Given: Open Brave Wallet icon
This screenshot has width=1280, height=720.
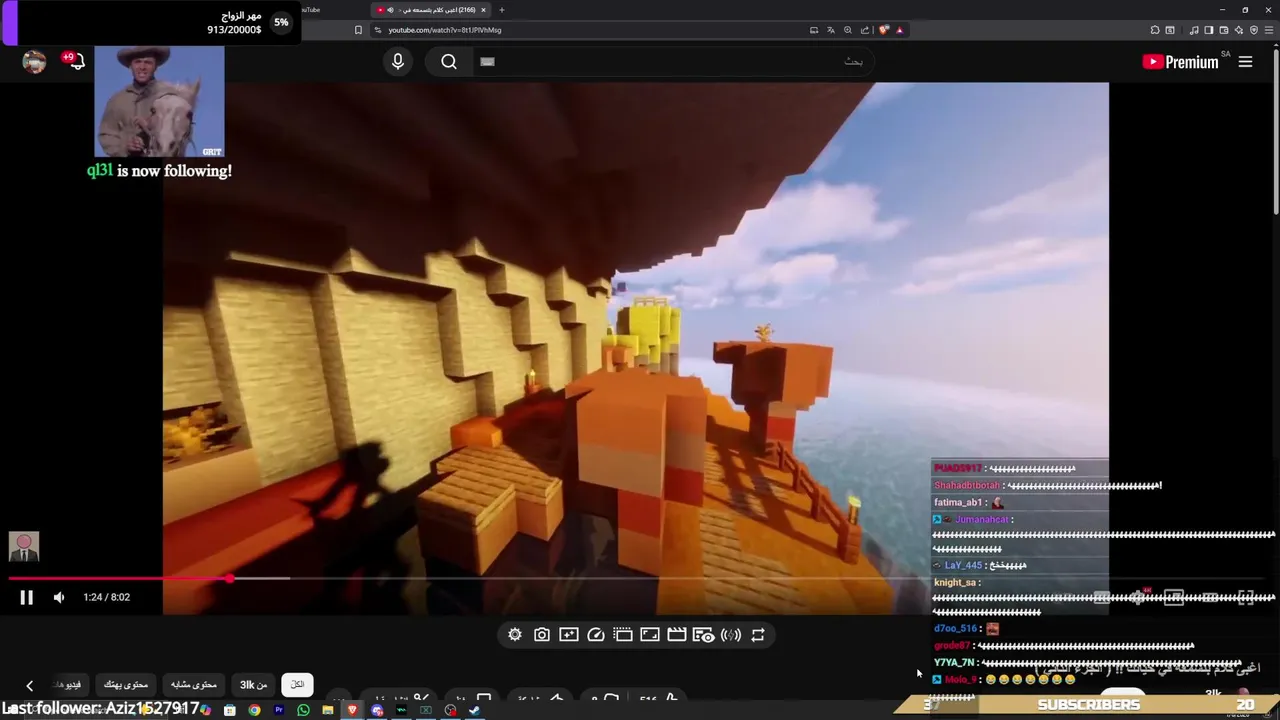Looking at the screenshot, I should pyautogui.click(x=1223, y=30).
